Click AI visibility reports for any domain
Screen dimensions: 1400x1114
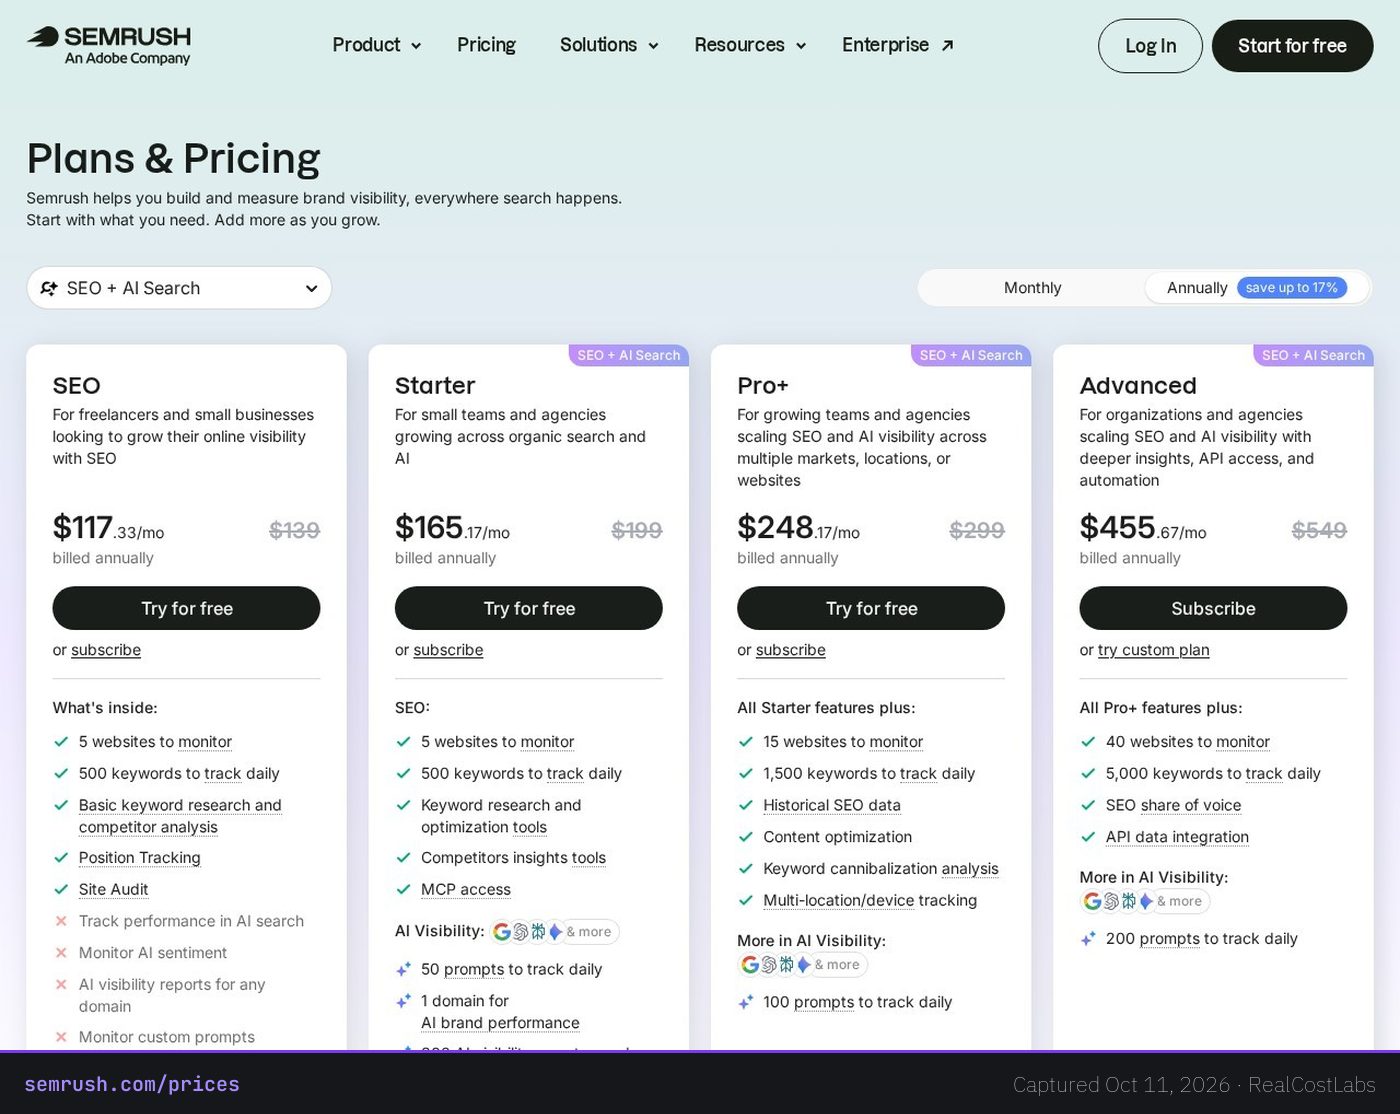click(x=172, y=995)
